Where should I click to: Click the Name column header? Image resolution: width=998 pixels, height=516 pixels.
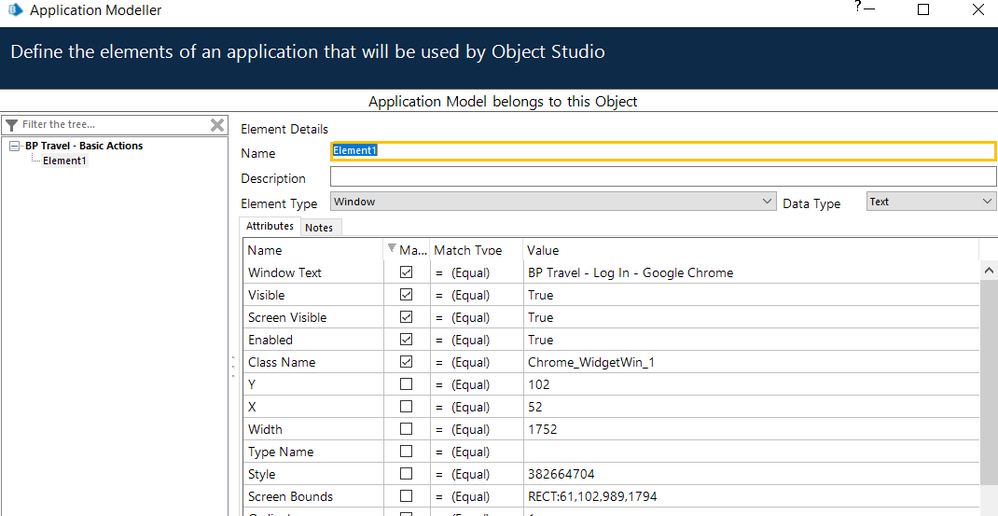[x=265, y=250]
